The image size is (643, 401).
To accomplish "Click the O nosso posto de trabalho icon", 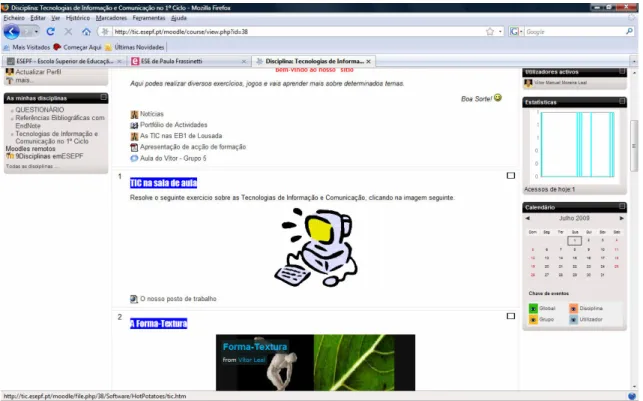I will click(x=134, y=299).
